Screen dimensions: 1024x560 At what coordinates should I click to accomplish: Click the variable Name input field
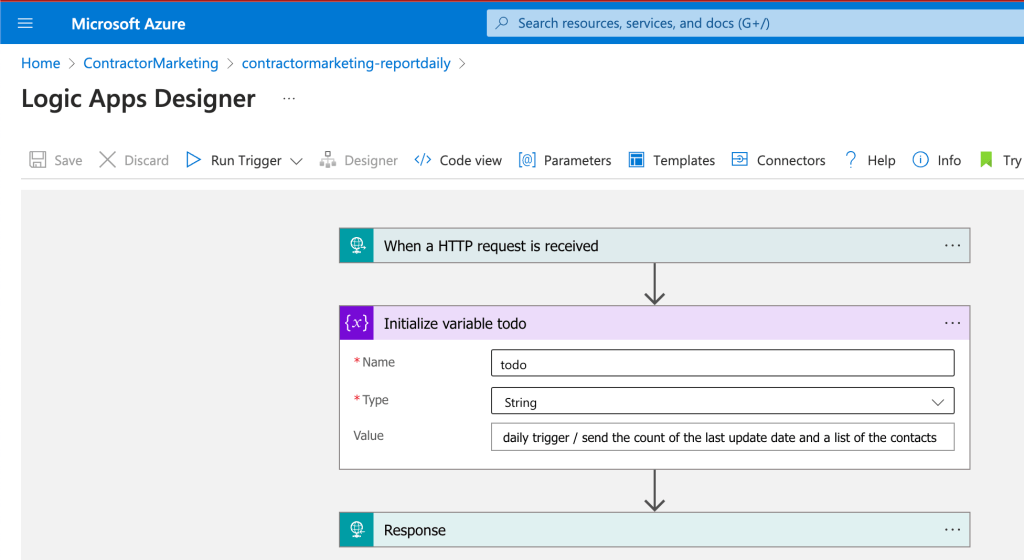pyautogui.click(x=722, y=364)
